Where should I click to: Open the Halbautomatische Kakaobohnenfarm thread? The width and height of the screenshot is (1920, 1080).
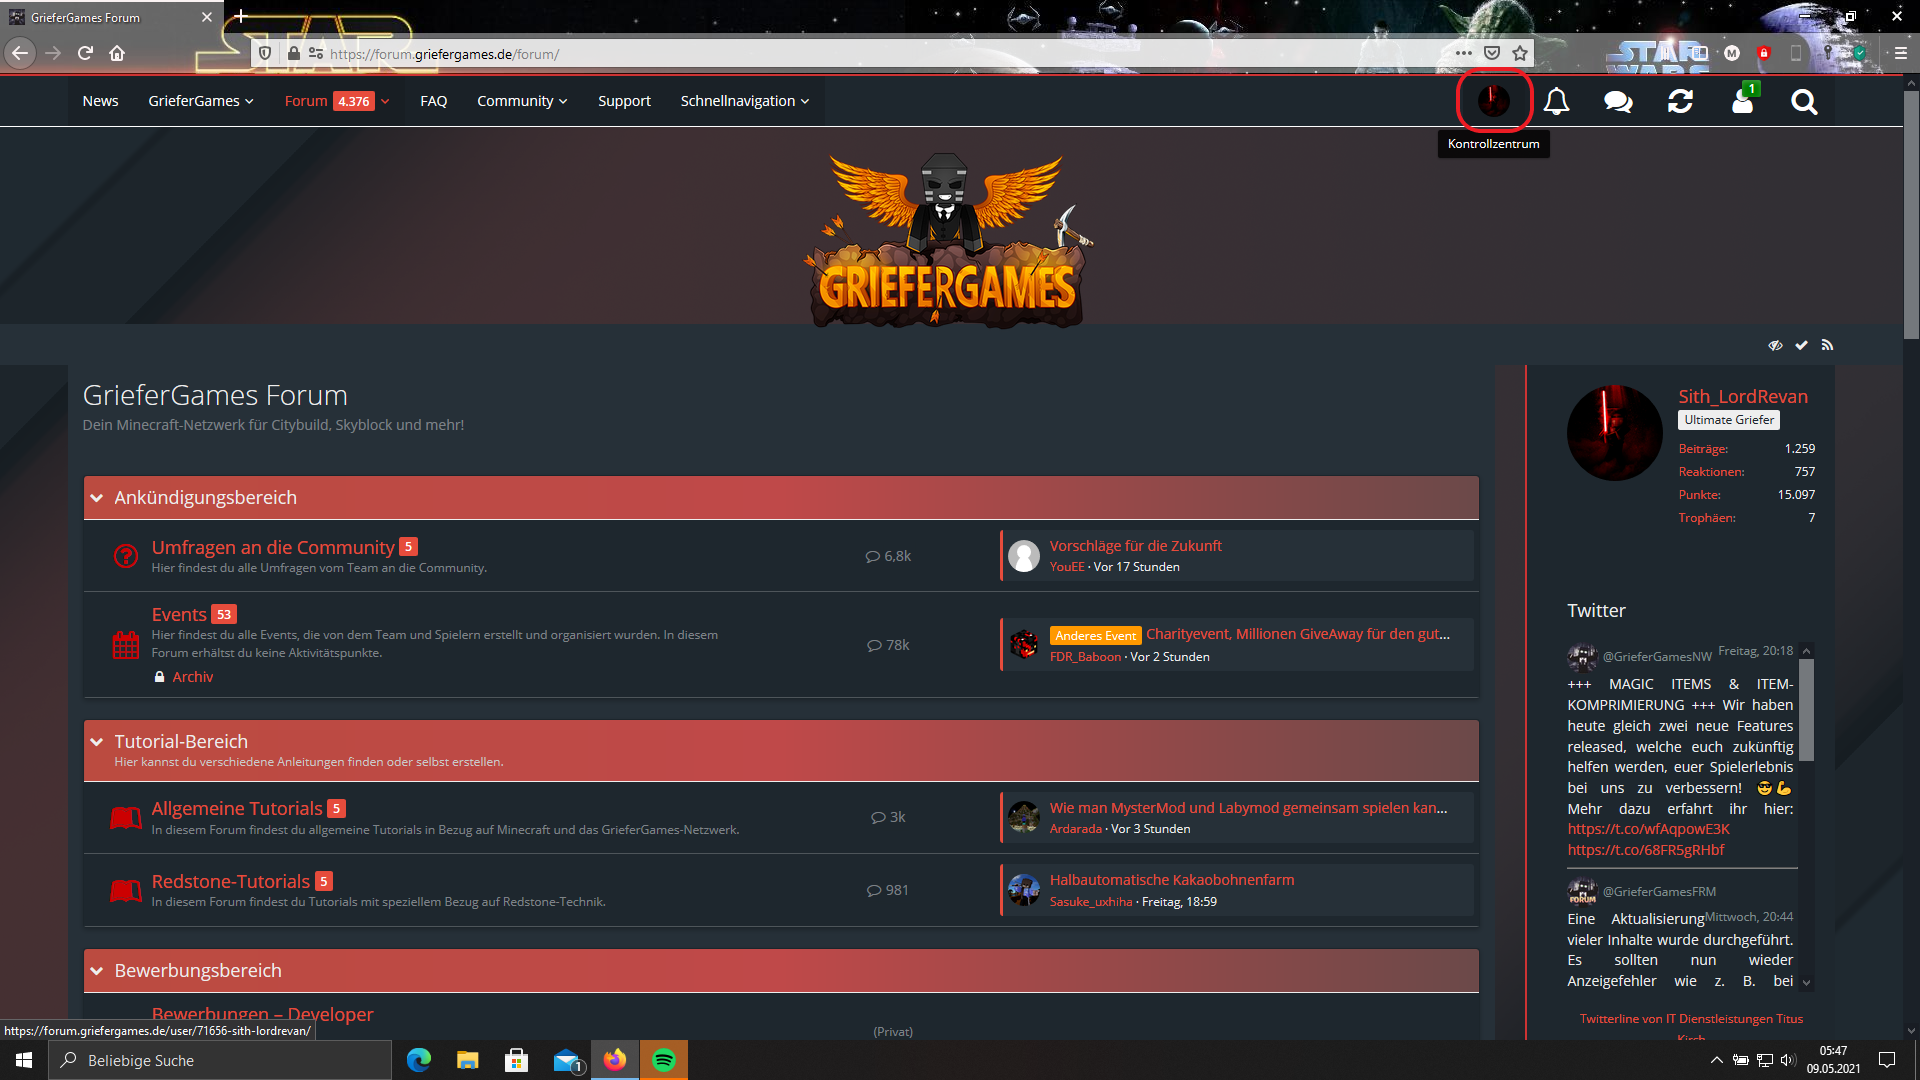[x=1172, y=880]
